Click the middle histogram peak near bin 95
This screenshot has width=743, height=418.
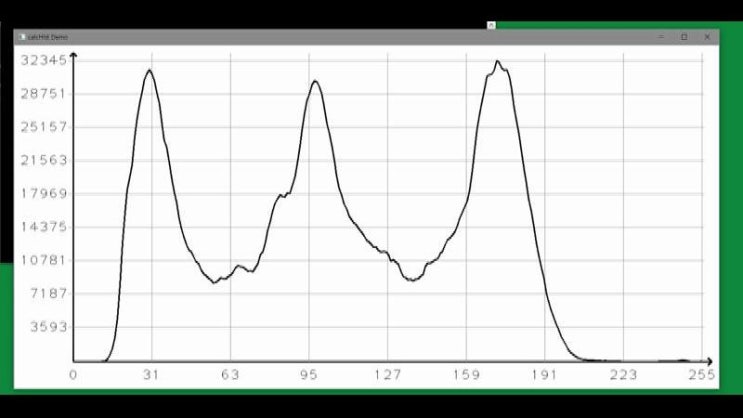[314, 81]
